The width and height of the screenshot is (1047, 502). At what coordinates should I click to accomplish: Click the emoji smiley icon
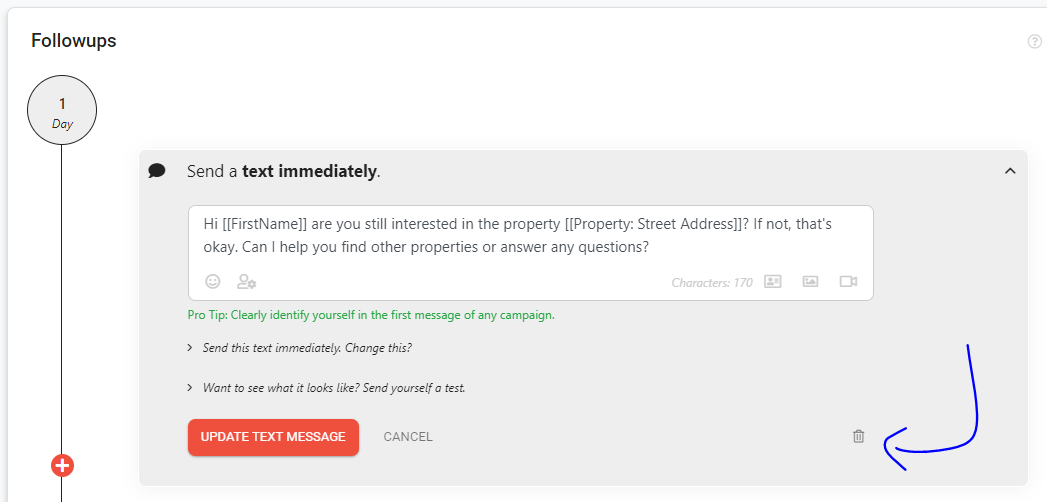(x=212, y=282)
